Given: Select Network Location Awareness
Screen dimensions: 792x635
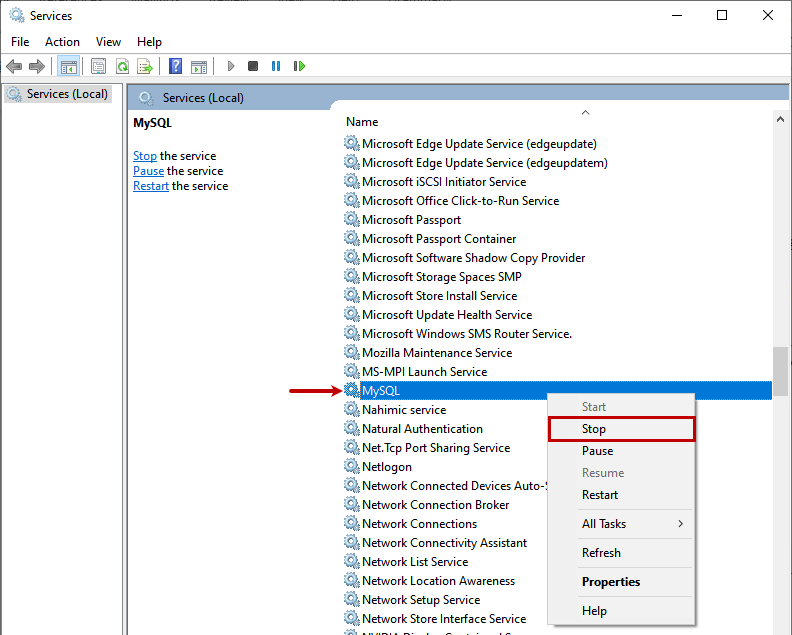Looking at the screenshot, I should point(438,581).
